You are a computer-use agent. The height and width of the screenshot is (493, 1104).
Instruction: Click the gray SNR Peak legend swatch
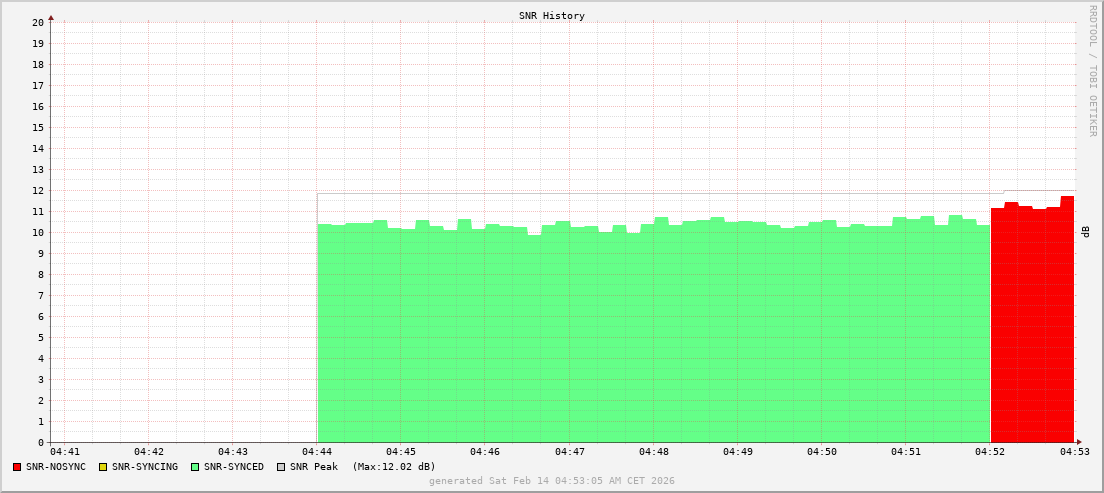click(x=280, y=467)
